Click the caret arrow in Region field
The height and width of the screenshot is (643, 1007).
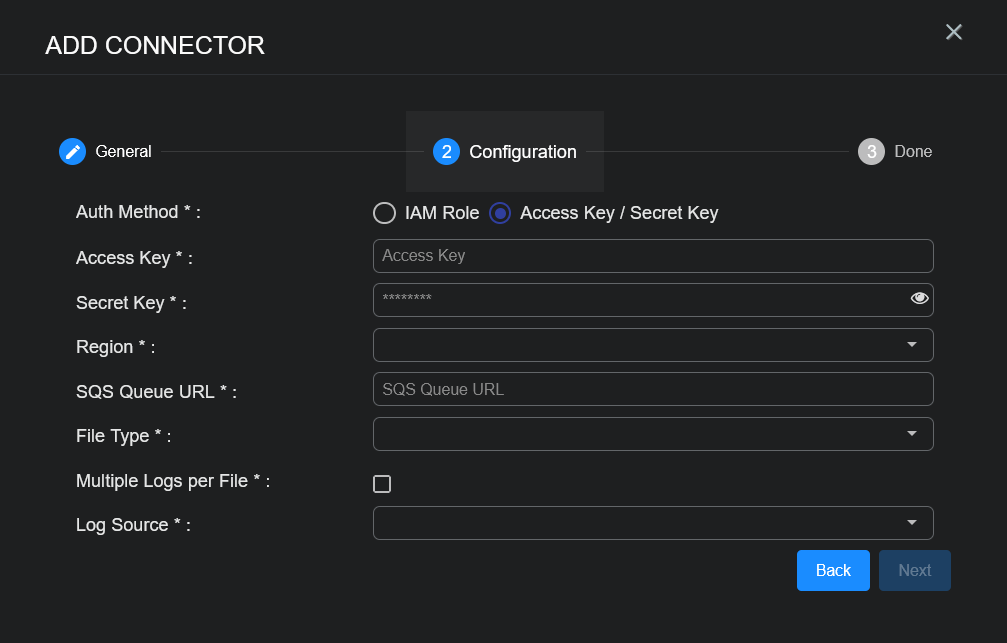(x=911, y=345)
